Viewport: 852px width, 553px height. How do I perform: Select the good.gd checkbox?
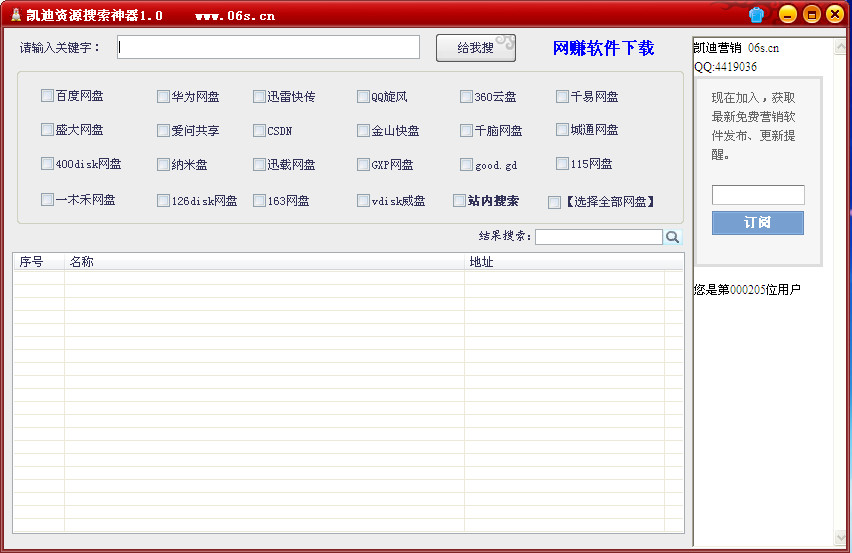click(x=466, y=165)
